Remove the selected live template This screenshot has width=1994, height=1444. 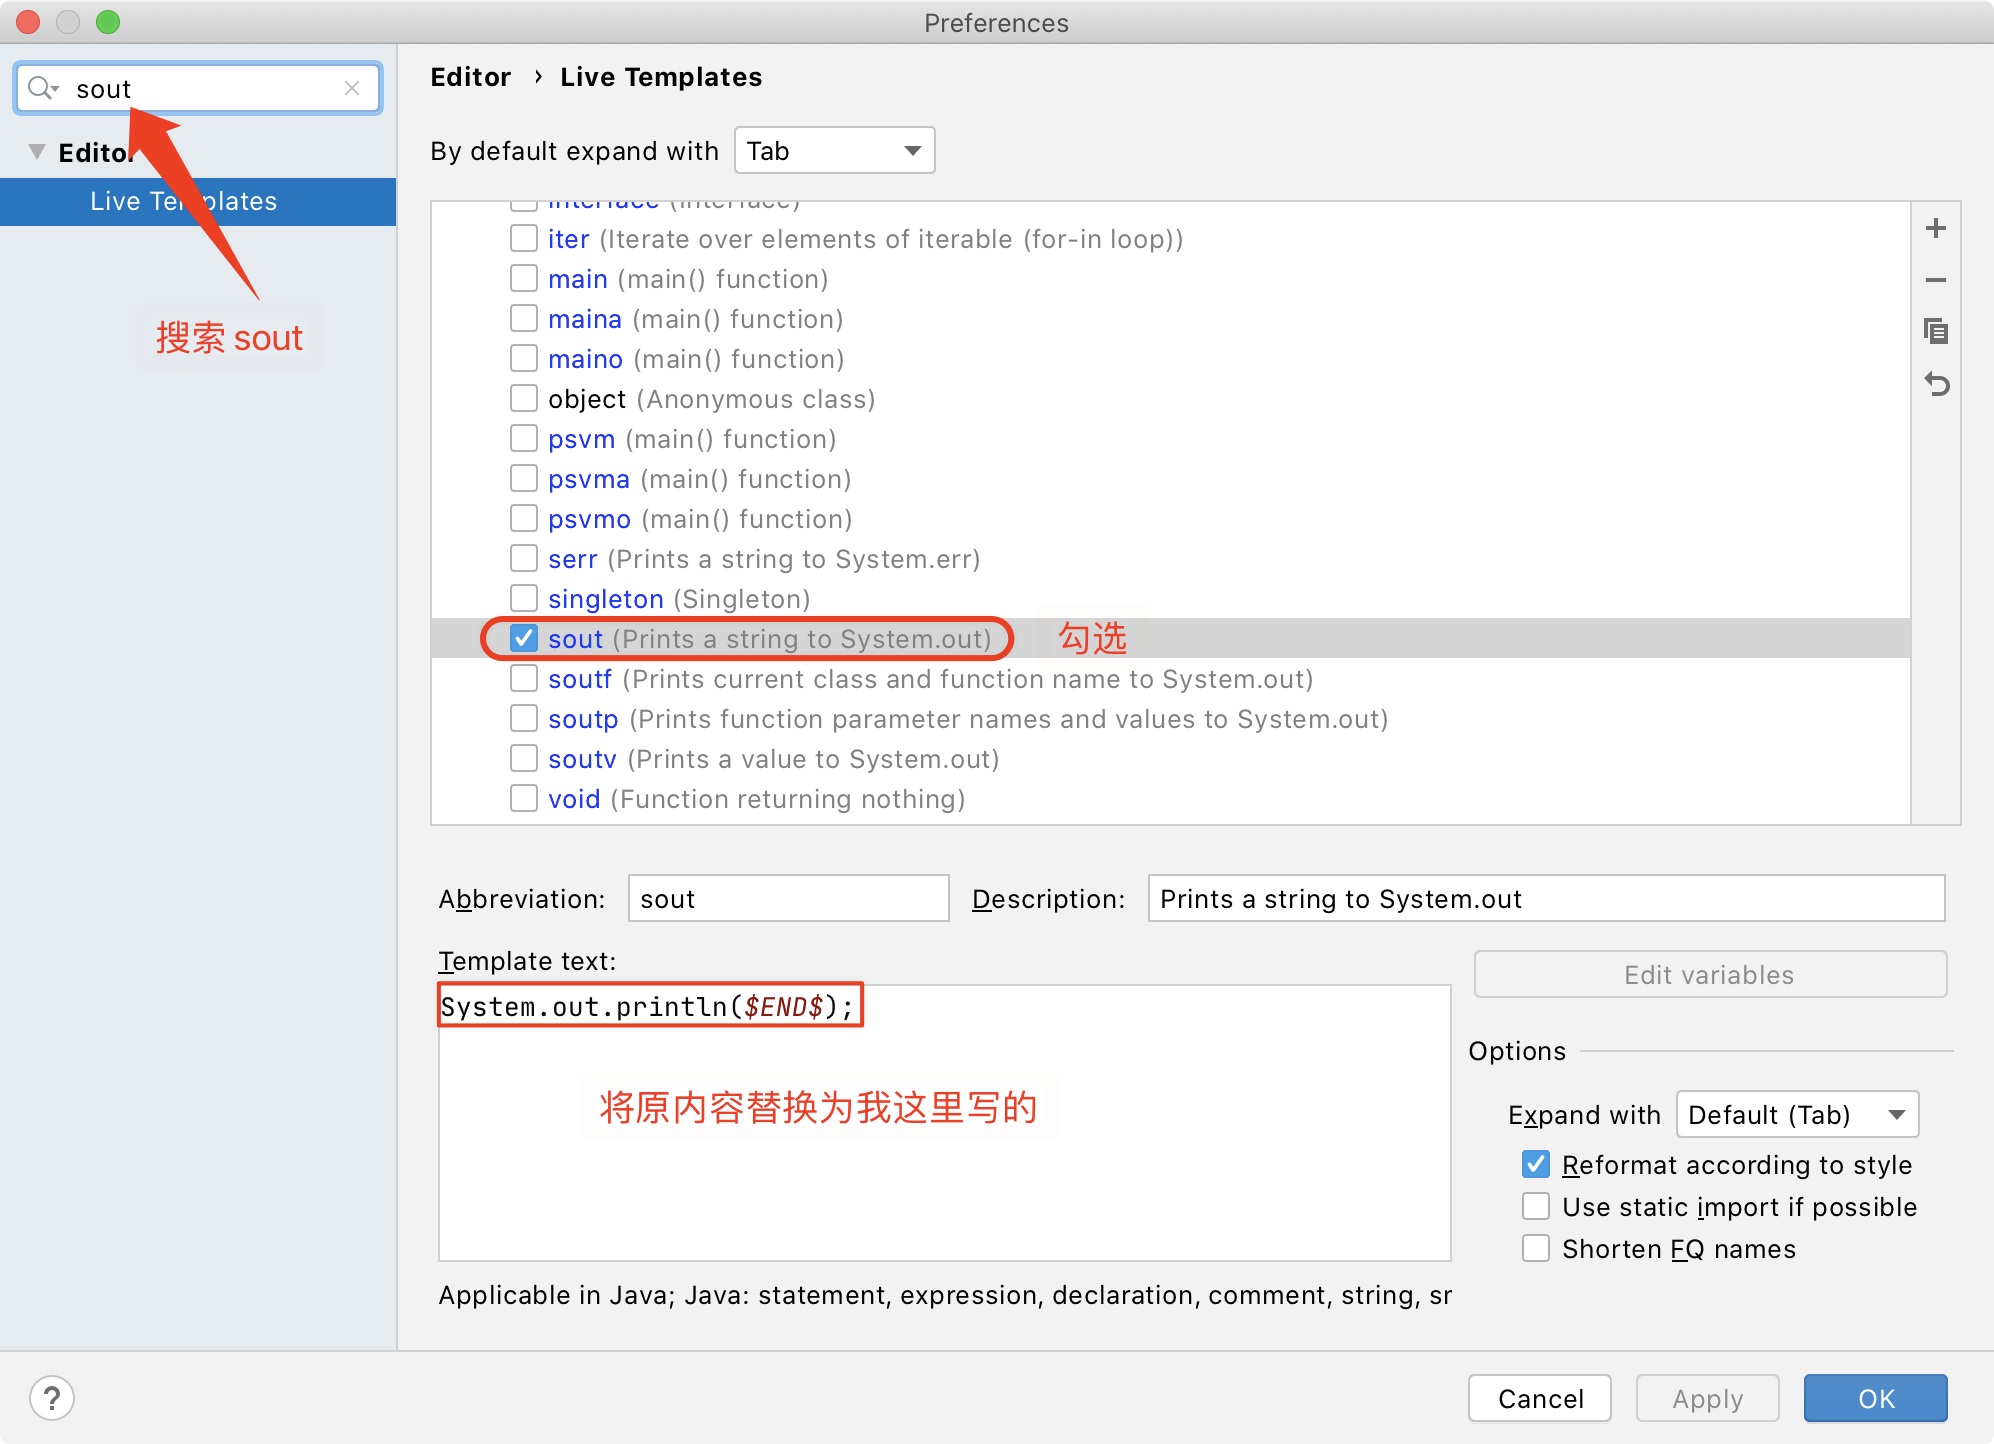click(x=1937, y=280)
